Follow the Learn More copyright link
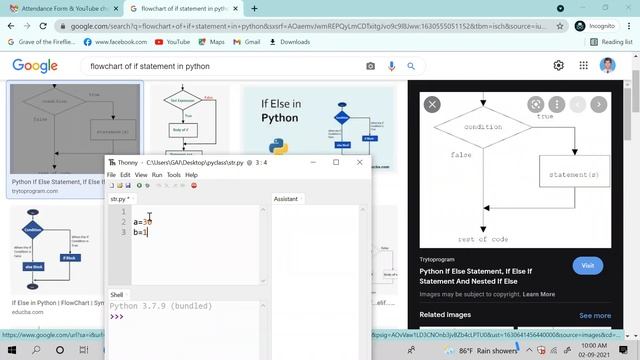Image resolution: width=640 pixels, height=360 pixels. tap(539, 294)
